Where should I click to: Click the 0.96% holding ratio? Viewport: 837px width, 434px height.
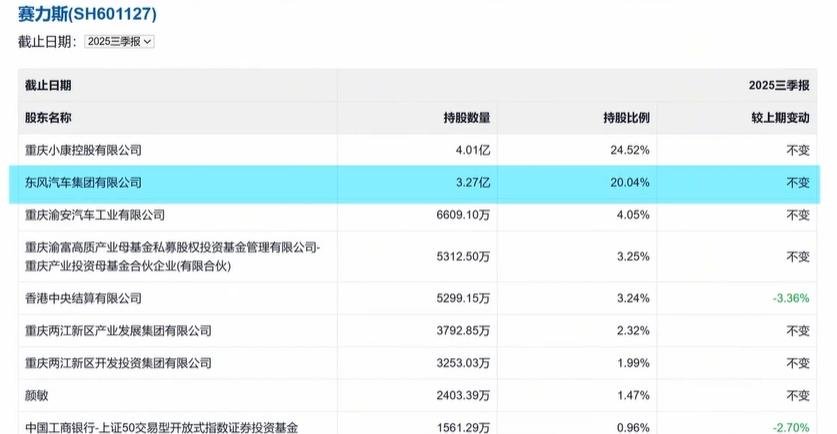click(633, 428)
